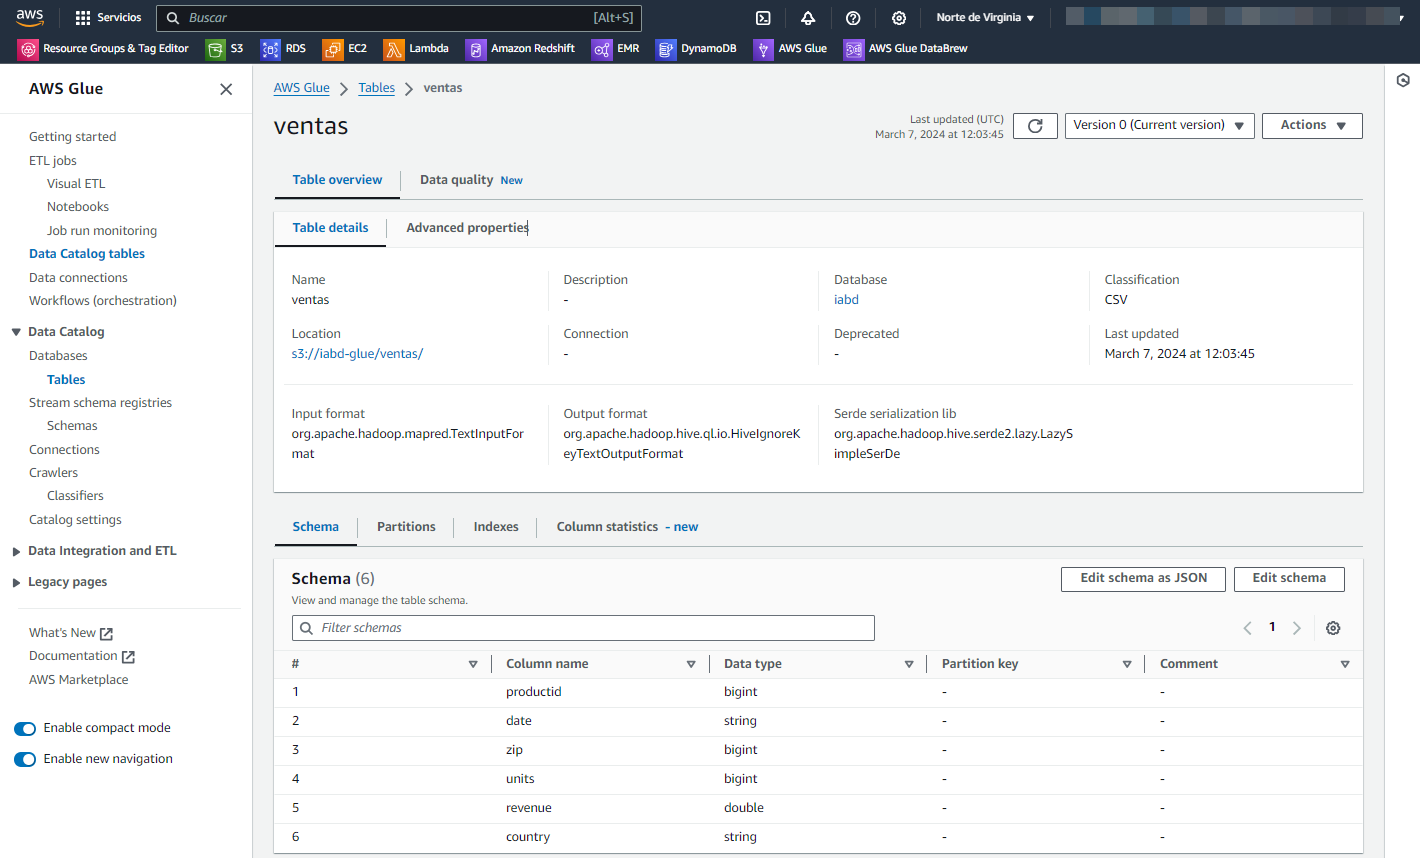Switch to the Data quality tab
The width and height of the screenshot is (1420, 858).
(471, 180)
